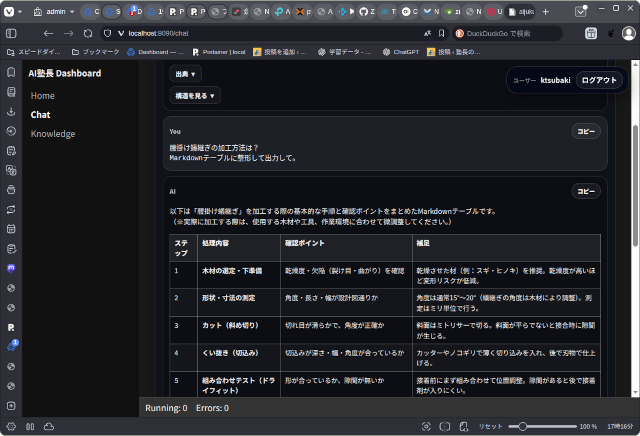
Task: Click the browser back arrow
Action: (x=49, y=33)
